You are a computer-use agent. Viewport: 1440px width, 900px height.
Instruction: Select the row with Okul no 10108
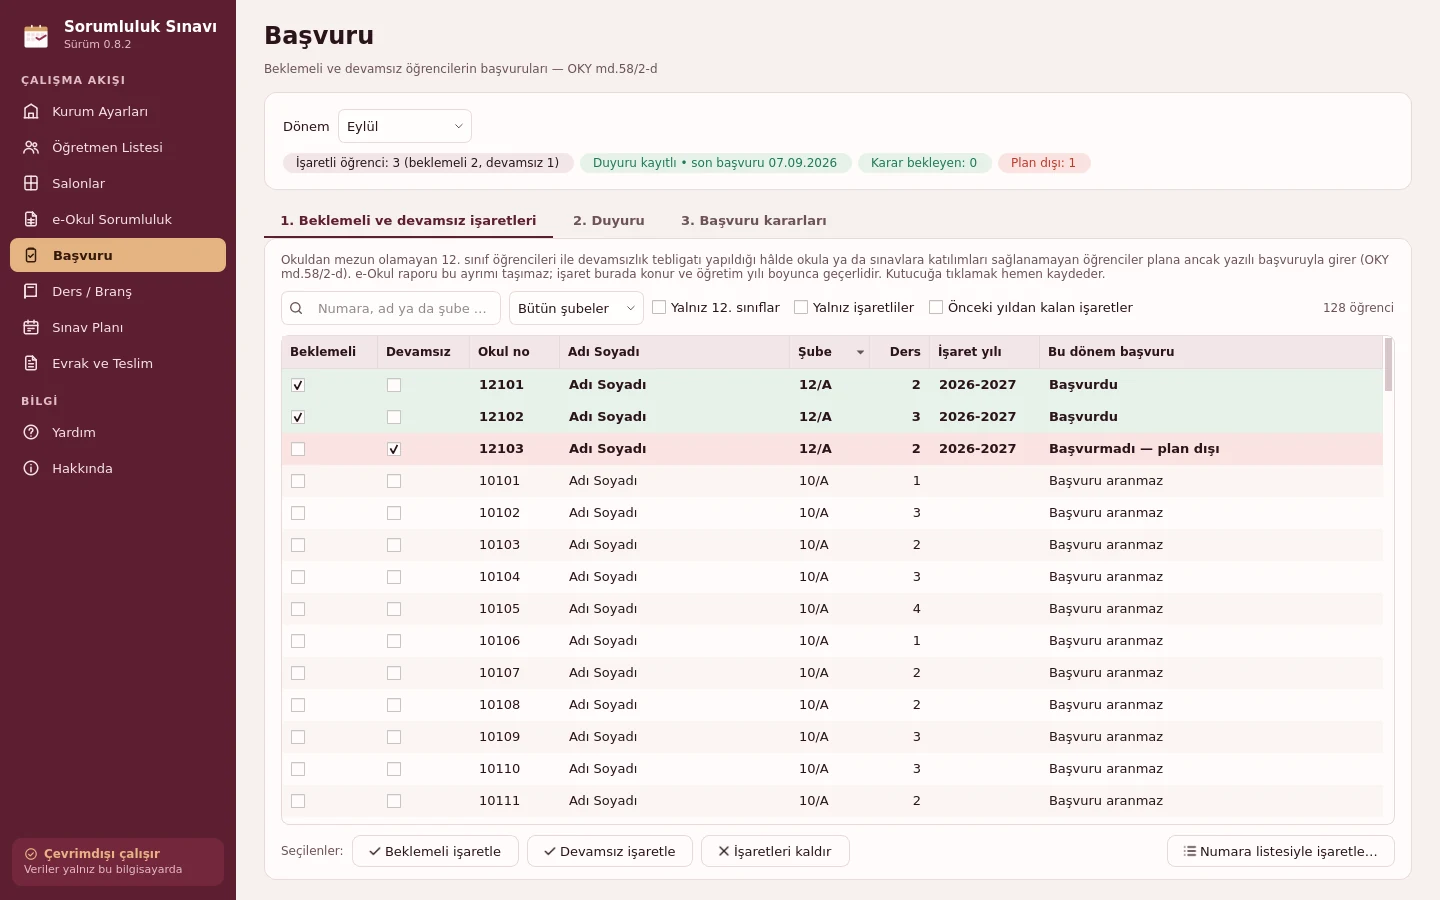click(x=832, y=705)
